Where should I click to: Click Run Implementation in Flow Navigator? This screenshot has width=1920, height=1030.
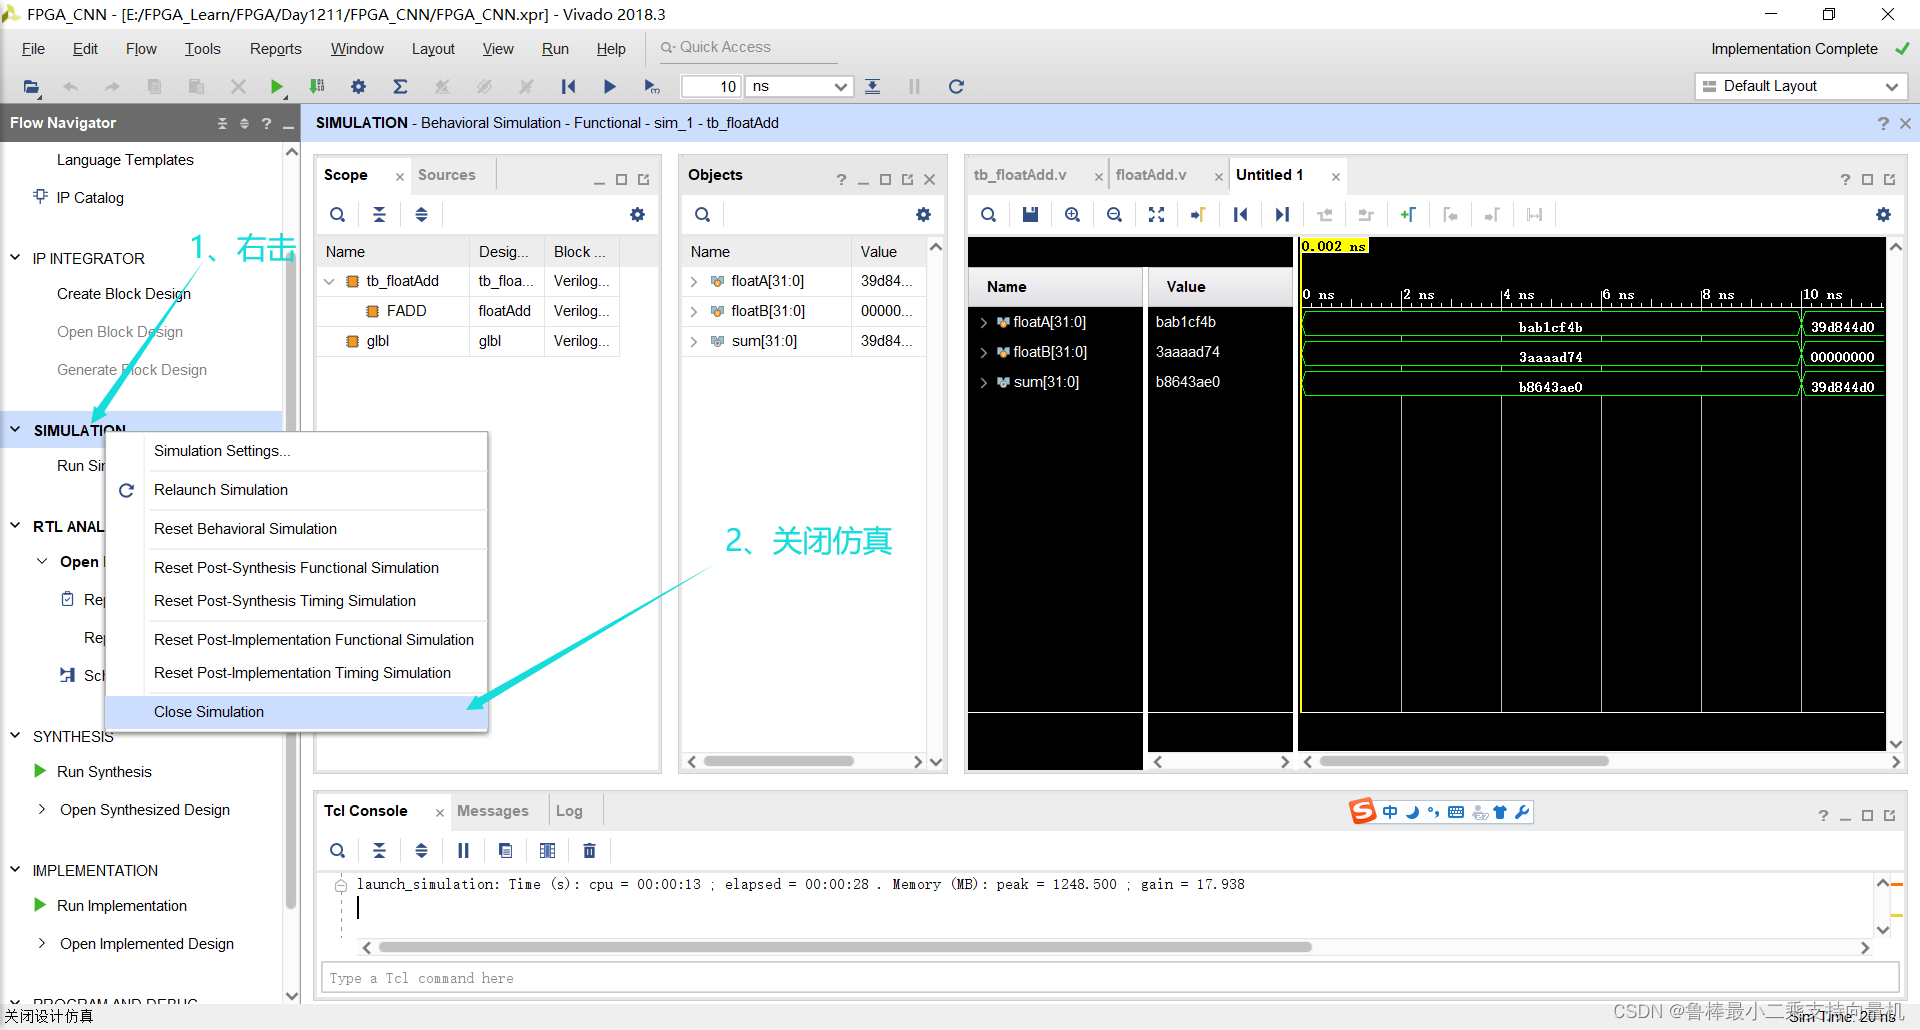(122, 906)
